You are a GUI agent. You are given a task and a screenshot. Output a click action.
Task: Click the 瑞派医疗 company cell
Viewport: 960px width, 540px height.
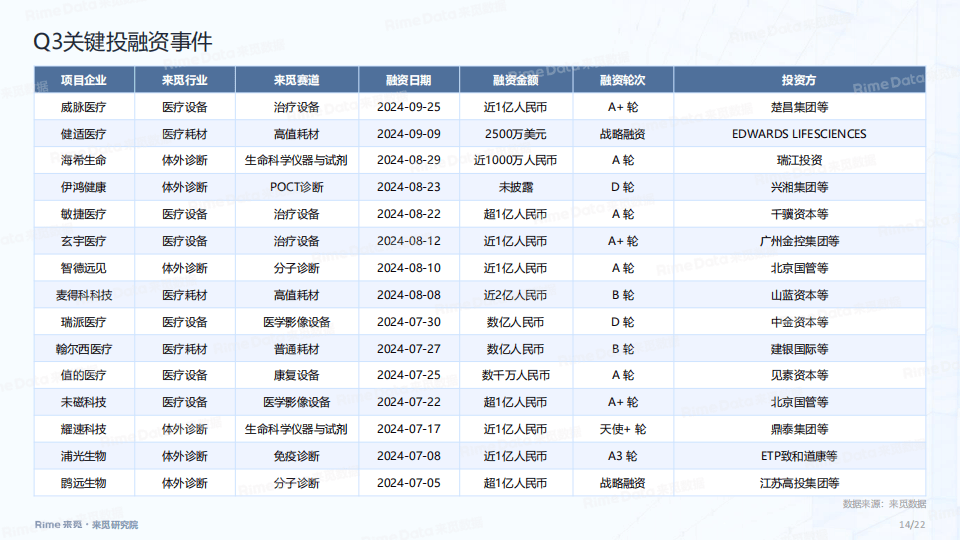(x=84, y=322)
